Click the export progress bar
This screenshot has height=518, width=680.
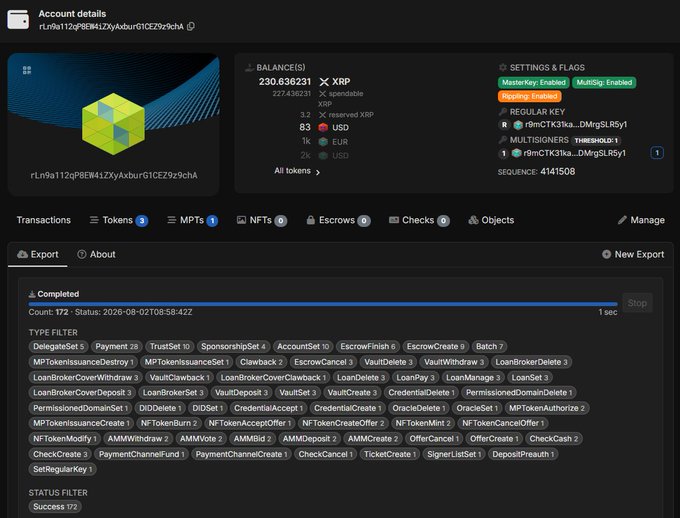323,304
